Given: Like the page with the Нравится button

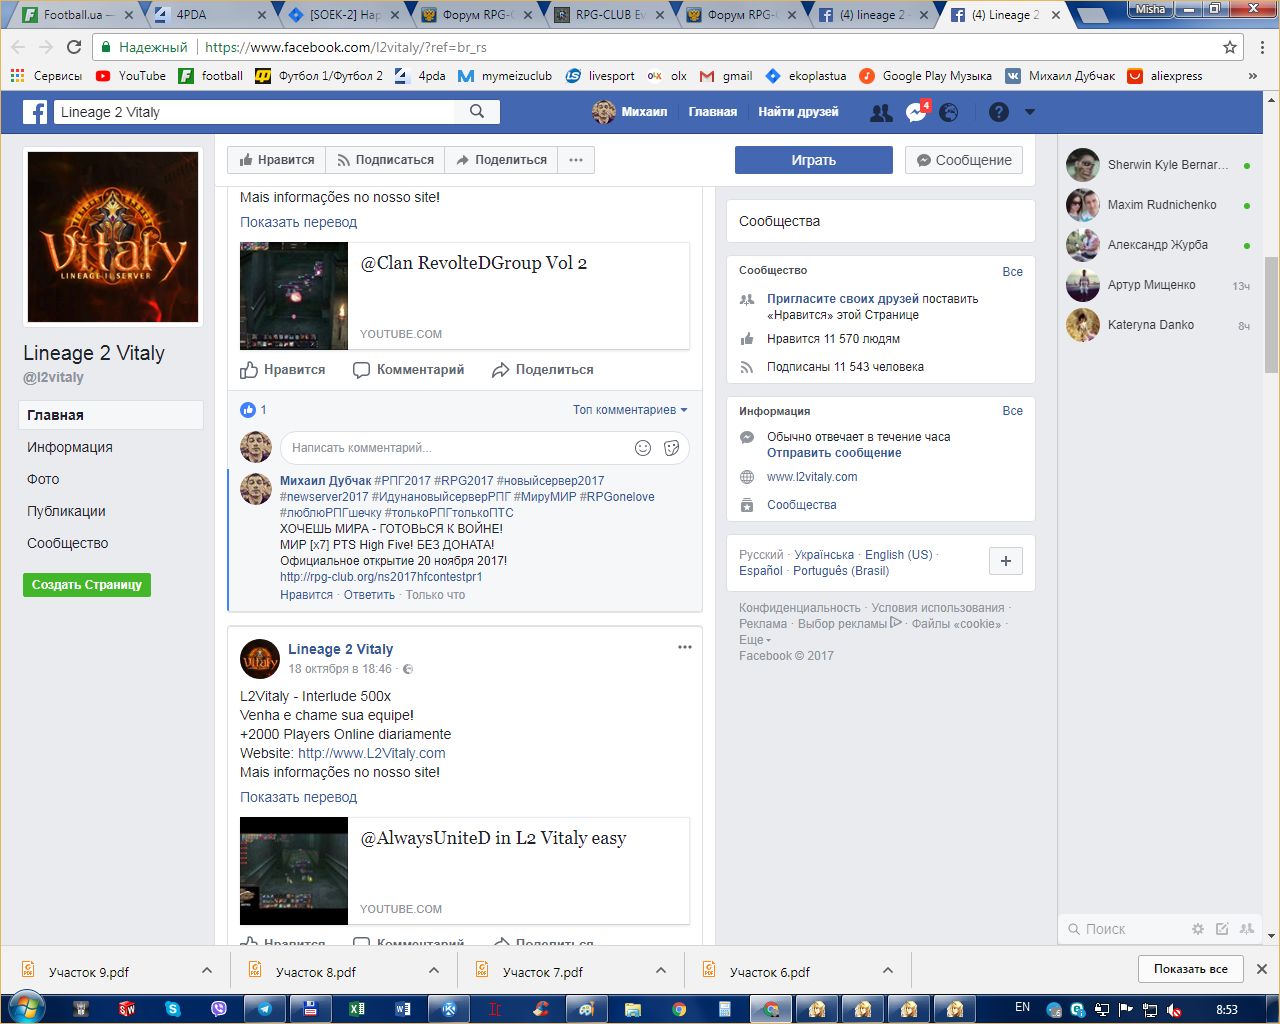Looking at the screenshot, I should click(277, 160).
